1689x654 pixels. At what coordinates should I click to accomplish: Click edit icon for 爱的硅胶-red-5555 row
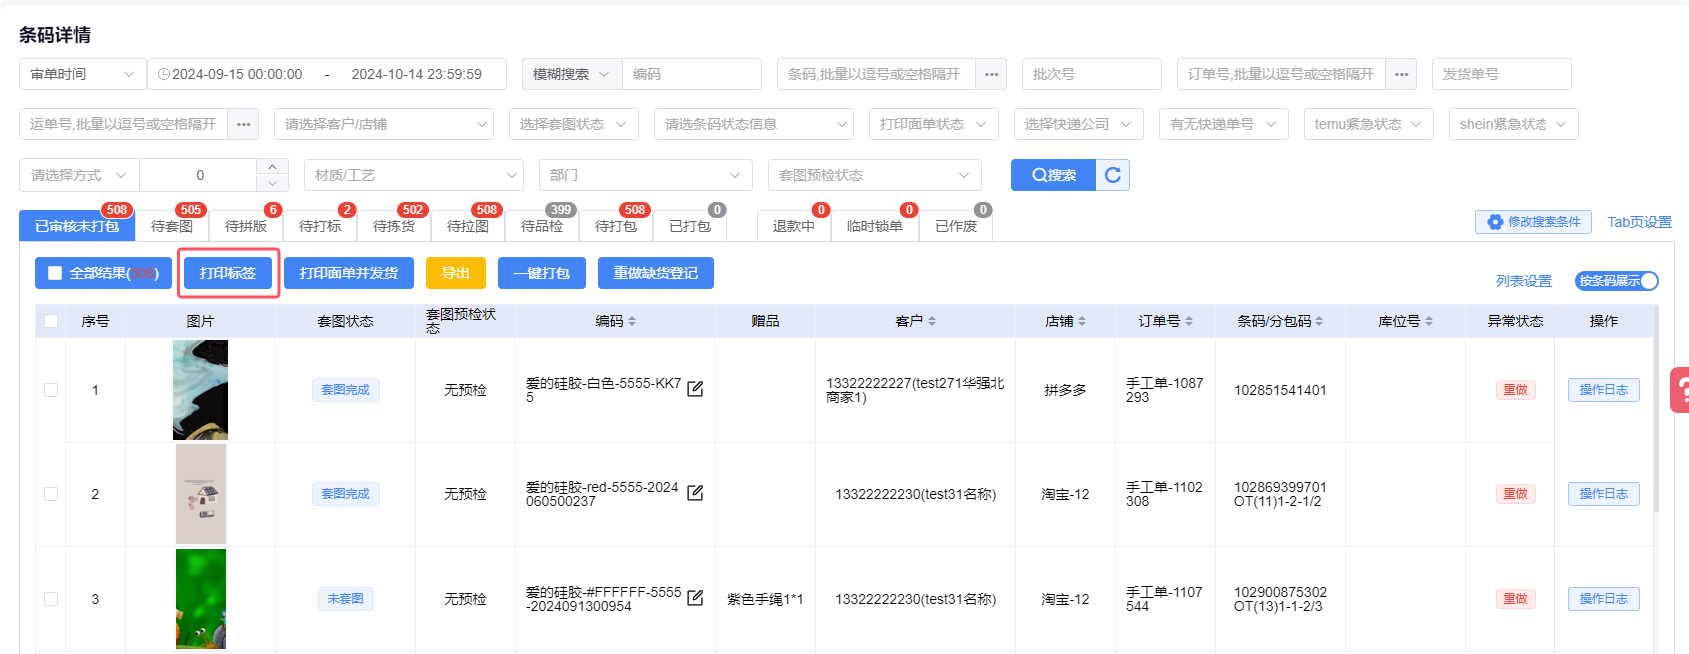point(695,493)
